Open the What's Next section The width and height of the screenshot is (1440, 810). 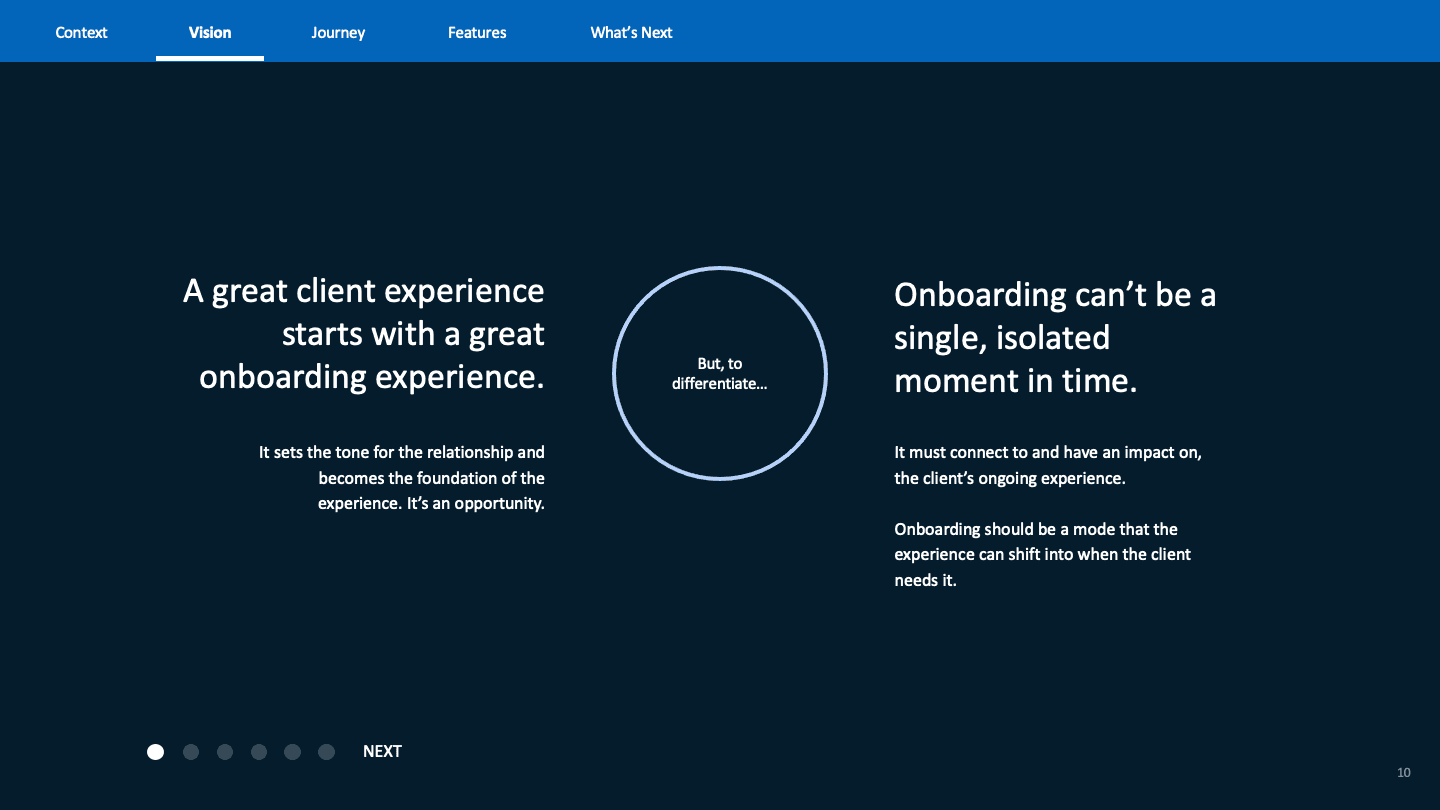[631, 32]
